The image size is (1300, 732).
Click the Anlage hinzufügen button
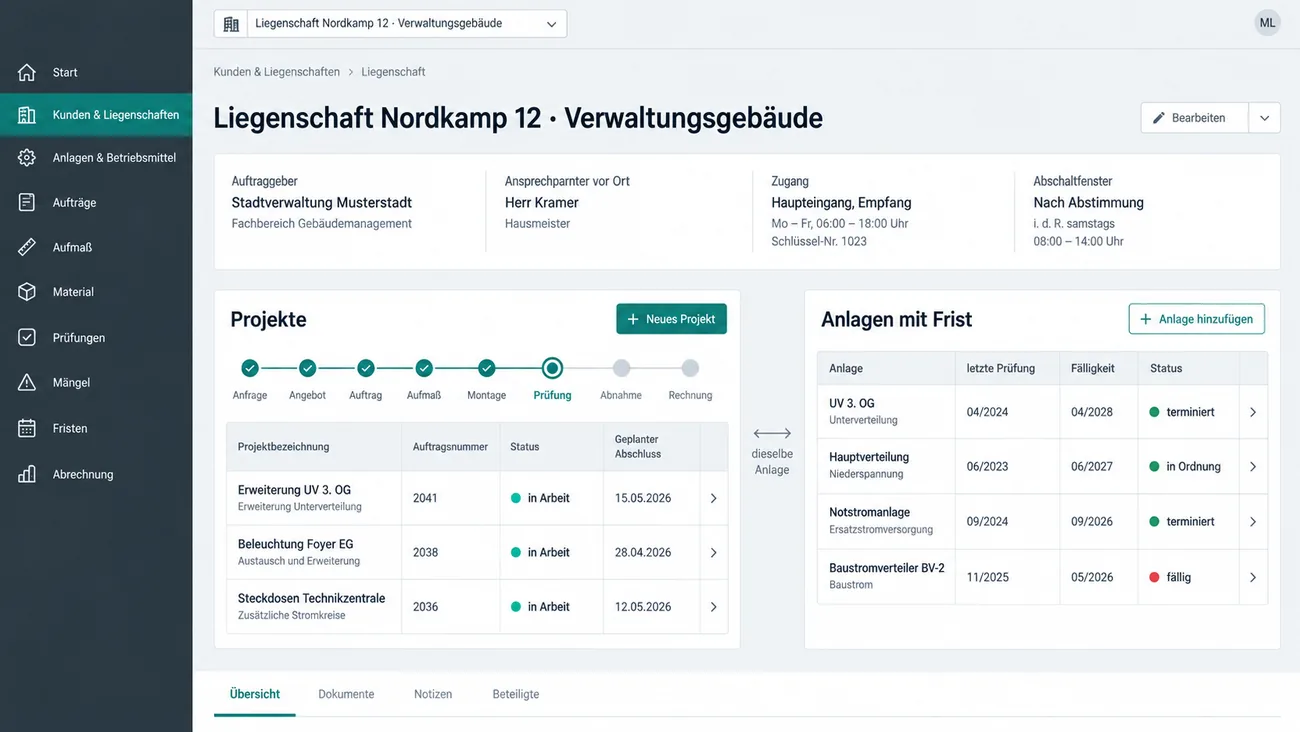coord(1197,319)
